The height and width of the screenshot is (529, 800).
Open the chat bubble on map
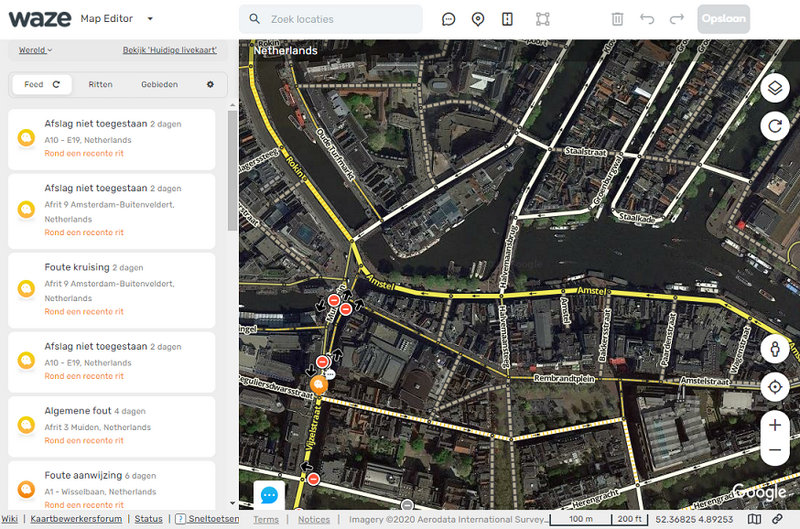[x=269, y=495]
